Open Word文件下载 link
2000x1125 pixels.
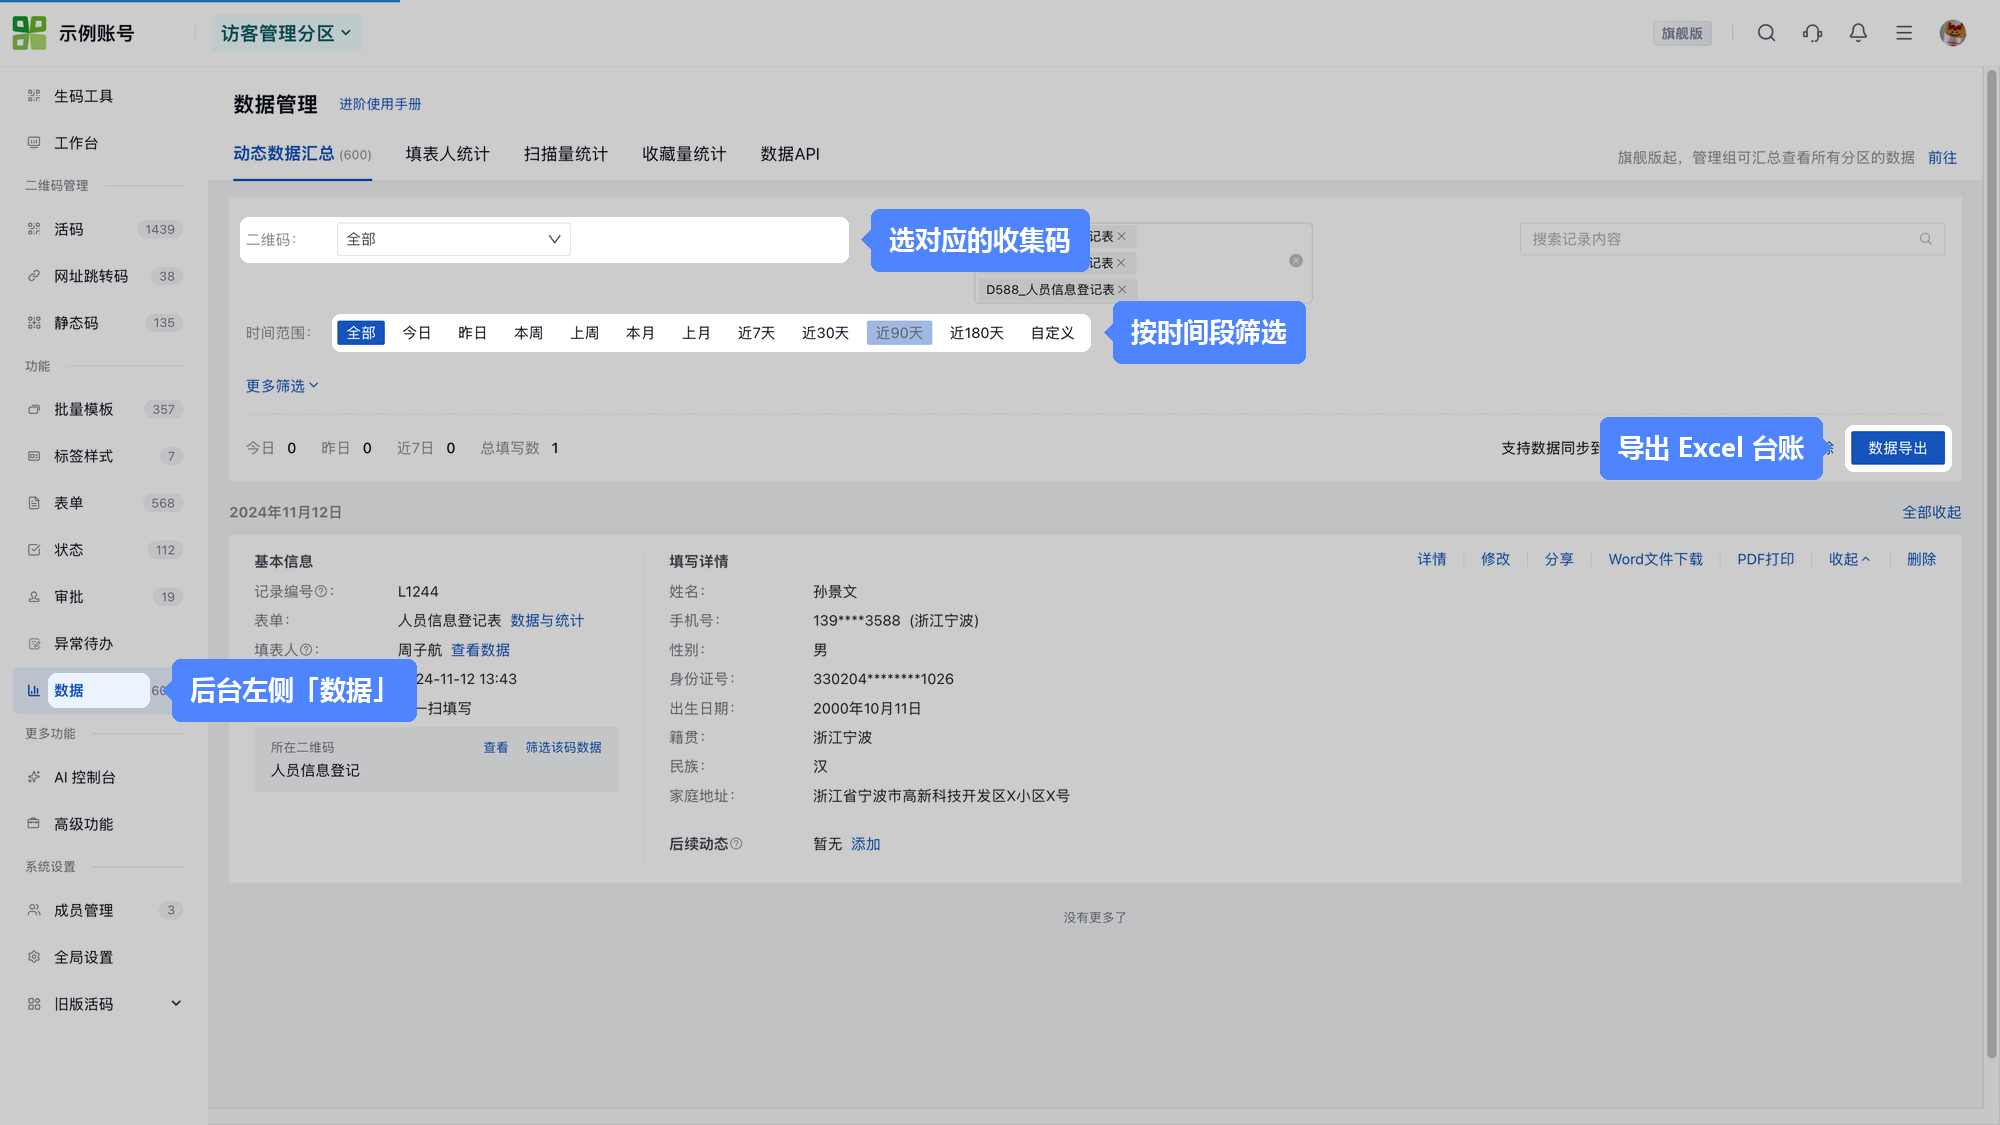coord(1655,560)
